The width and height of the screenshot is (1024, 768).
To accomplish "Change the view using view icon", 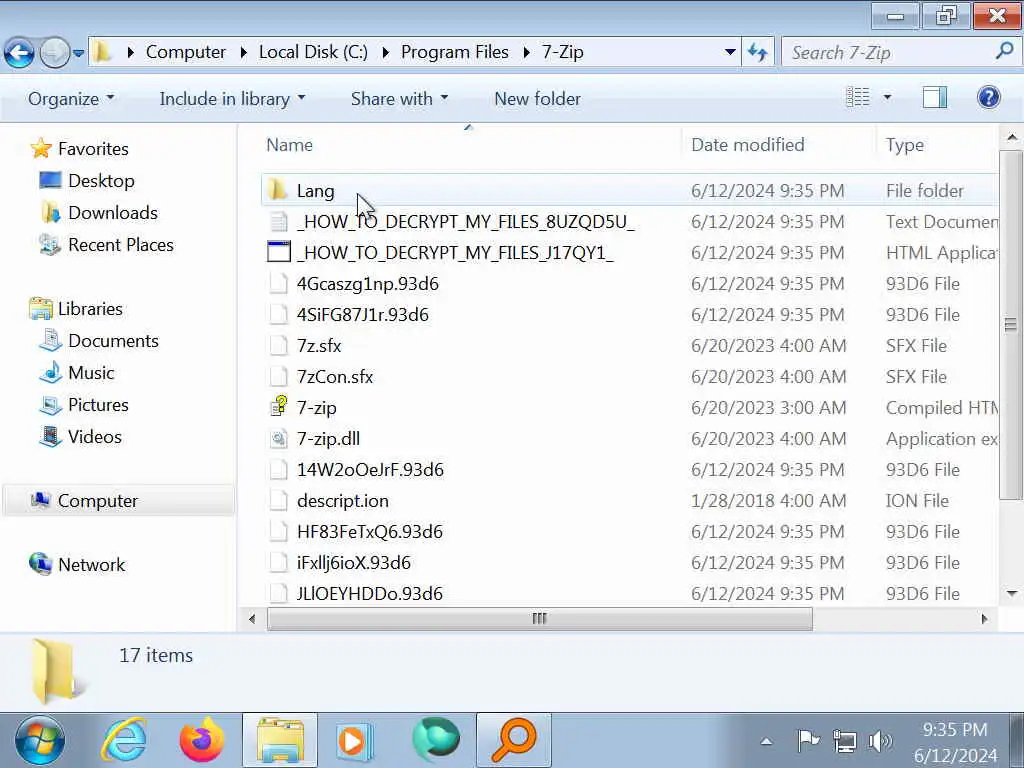I will click(857, 97).
